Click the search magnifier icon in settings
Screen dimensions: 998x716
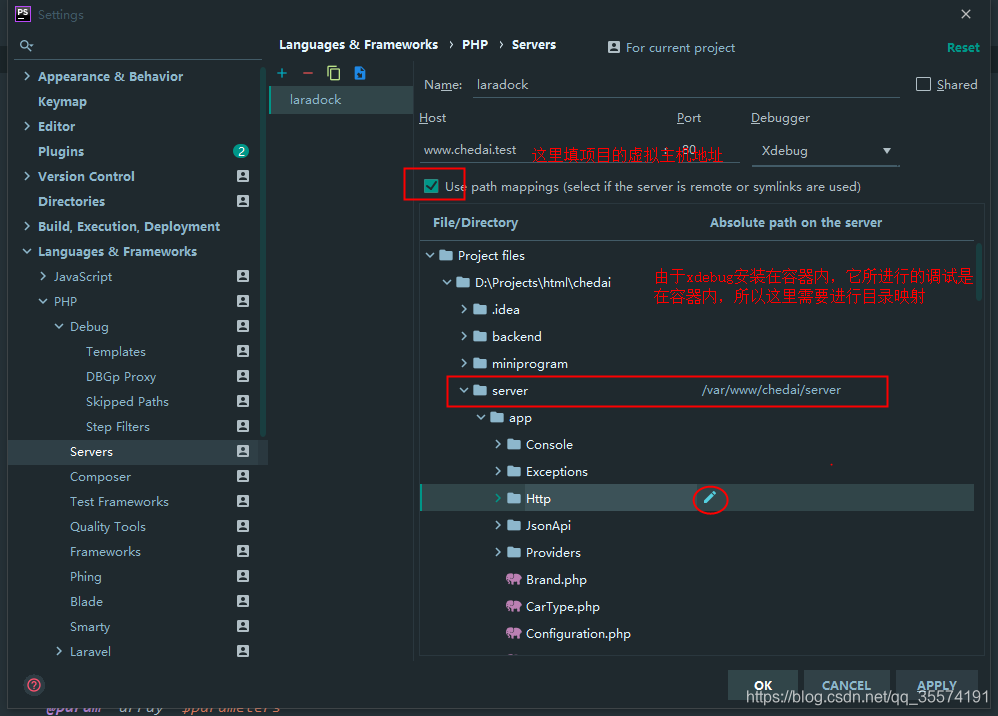coord(26,45)
